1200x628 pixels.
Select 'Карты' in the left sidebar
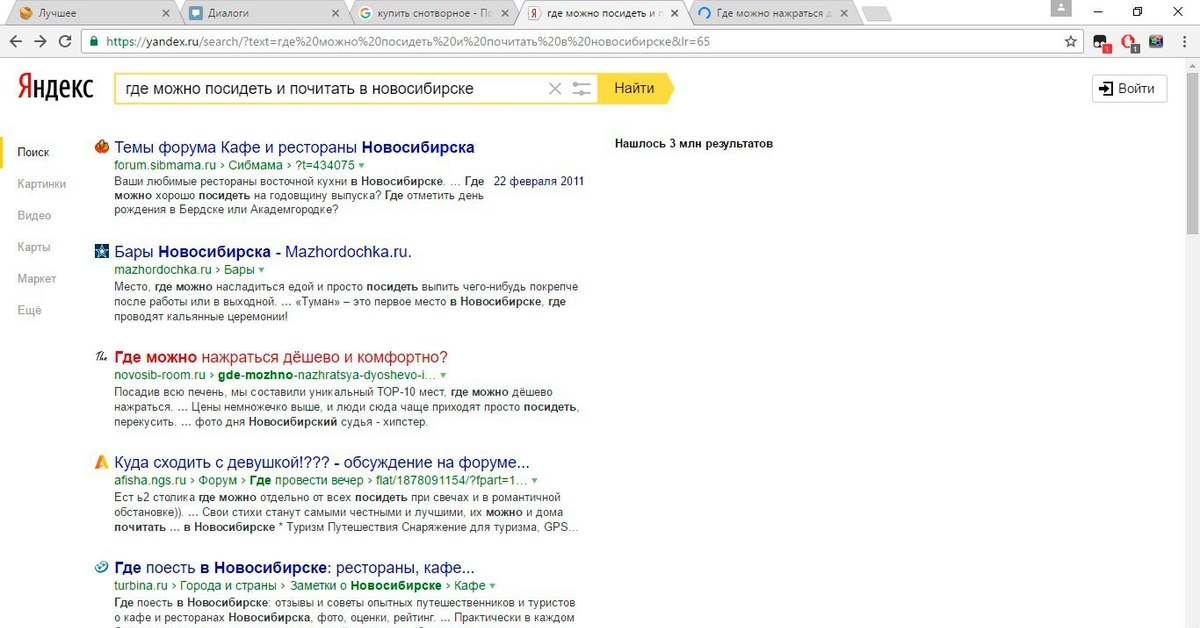coord(34,247)
